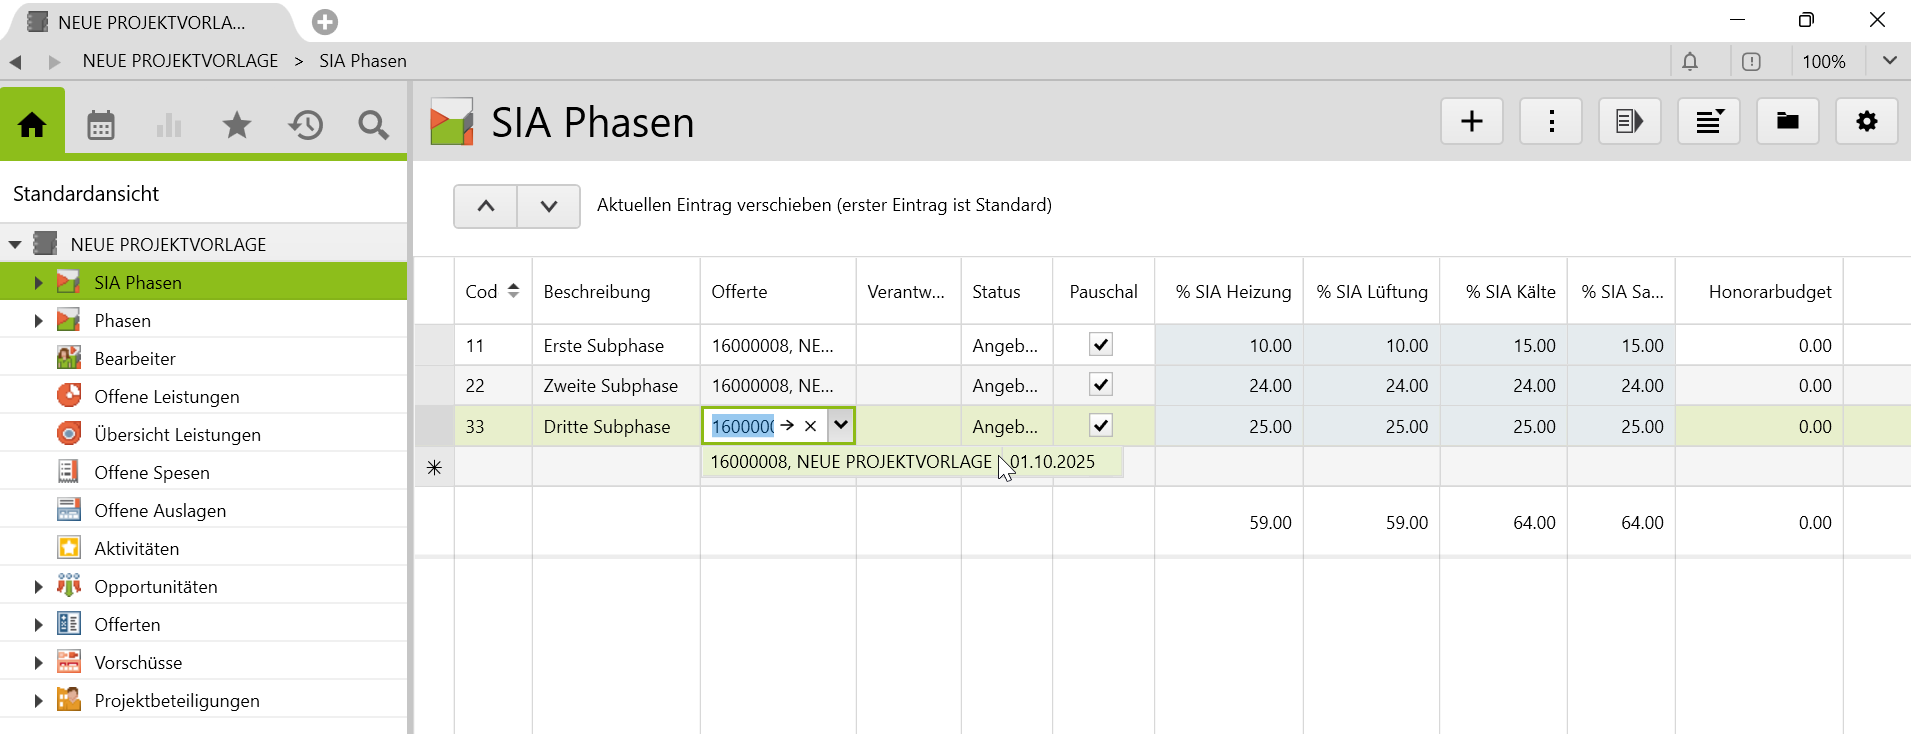The height and width of the screenshot is (734, 1911).
Task: Toggle Pauschal checkbox for Zweite Subphase
Action: tap(1101, 385)
